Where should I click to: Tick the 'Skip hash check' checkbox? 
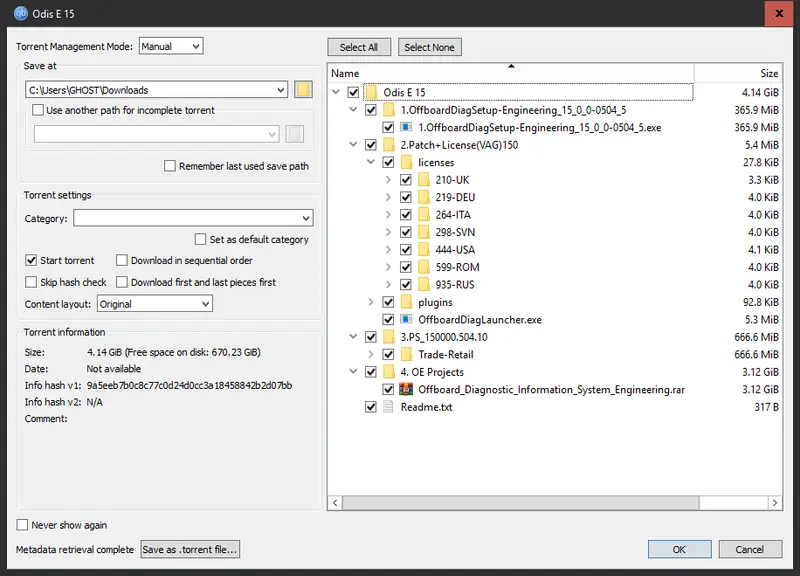point(31,282)
